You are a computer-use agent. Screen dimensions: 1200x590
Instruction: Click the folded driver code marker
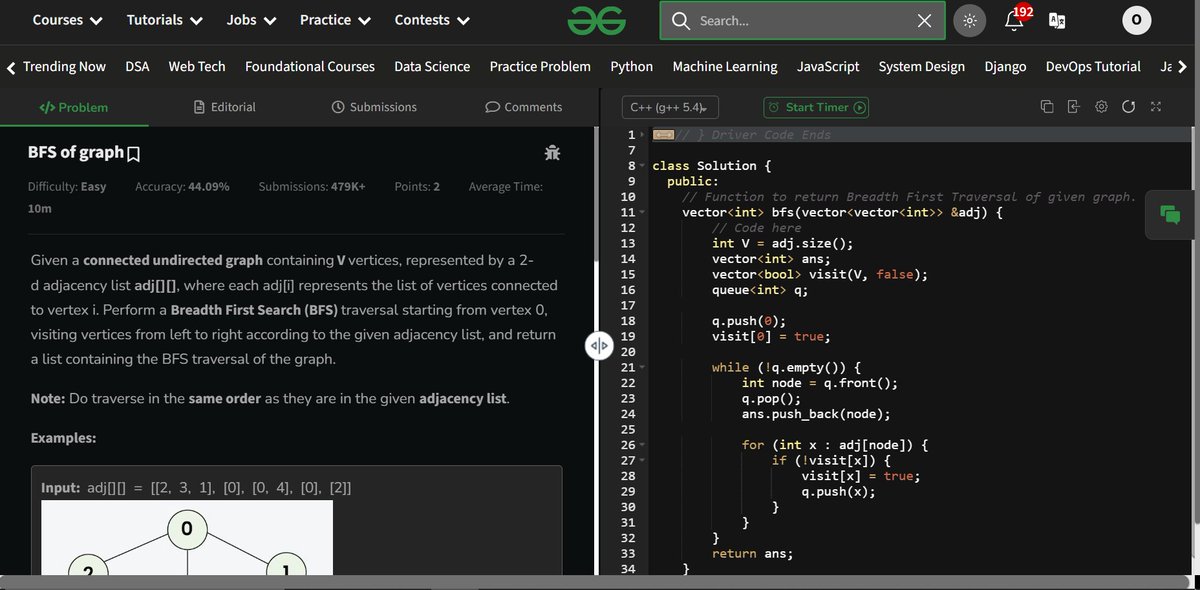click(x=664, y=135)
